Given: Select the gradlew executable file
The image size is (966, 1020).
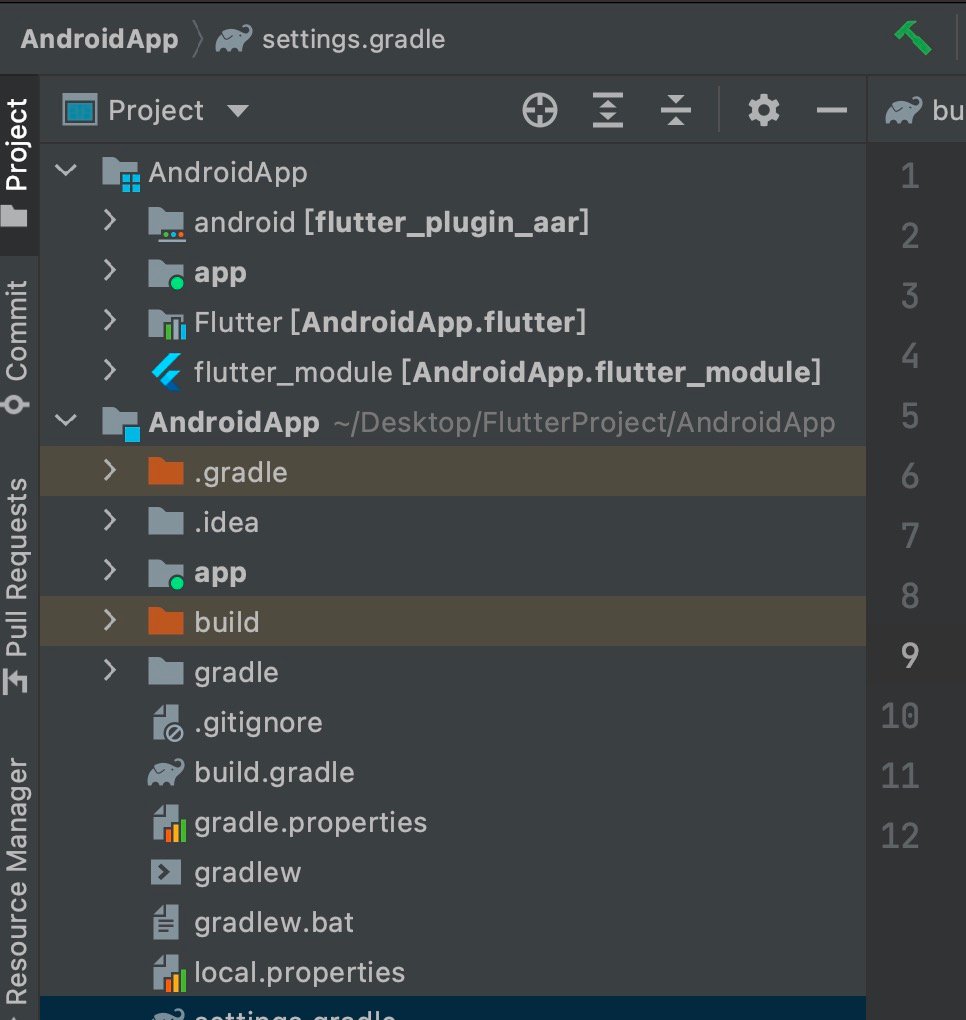Looking at the screenshot, I should pos(248,872).
